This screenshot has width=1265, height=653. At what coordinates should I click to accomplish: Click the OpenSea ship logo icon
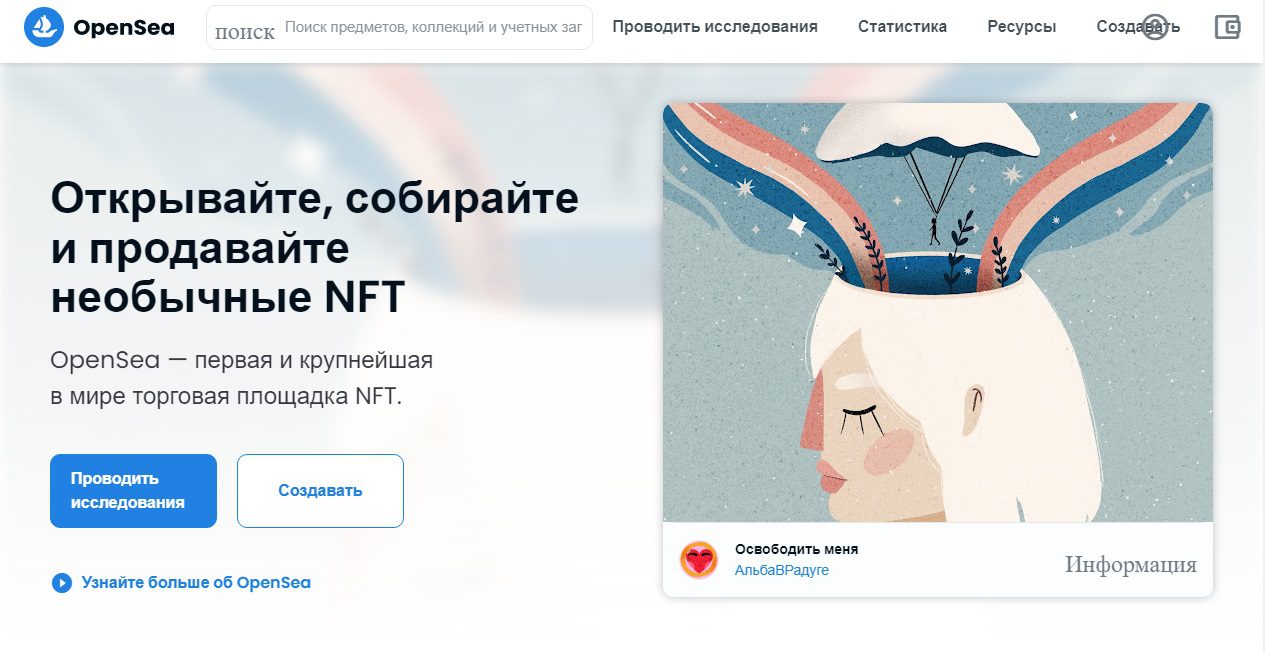click(x=44, y=28)
